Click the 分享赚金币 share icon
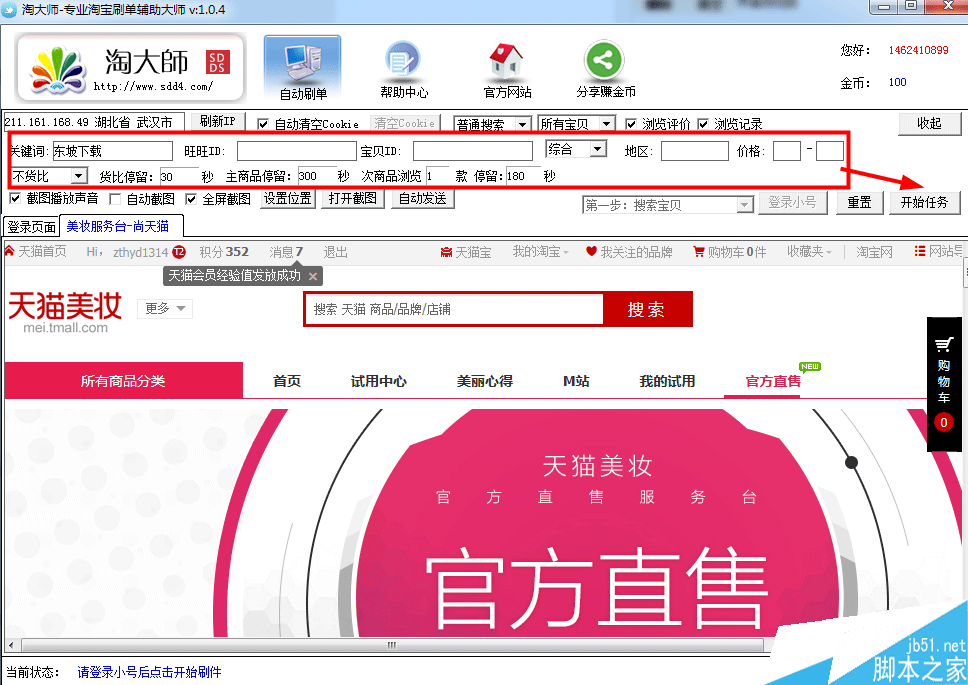Screen dimensions: 968x685 [x=605, y=69]
